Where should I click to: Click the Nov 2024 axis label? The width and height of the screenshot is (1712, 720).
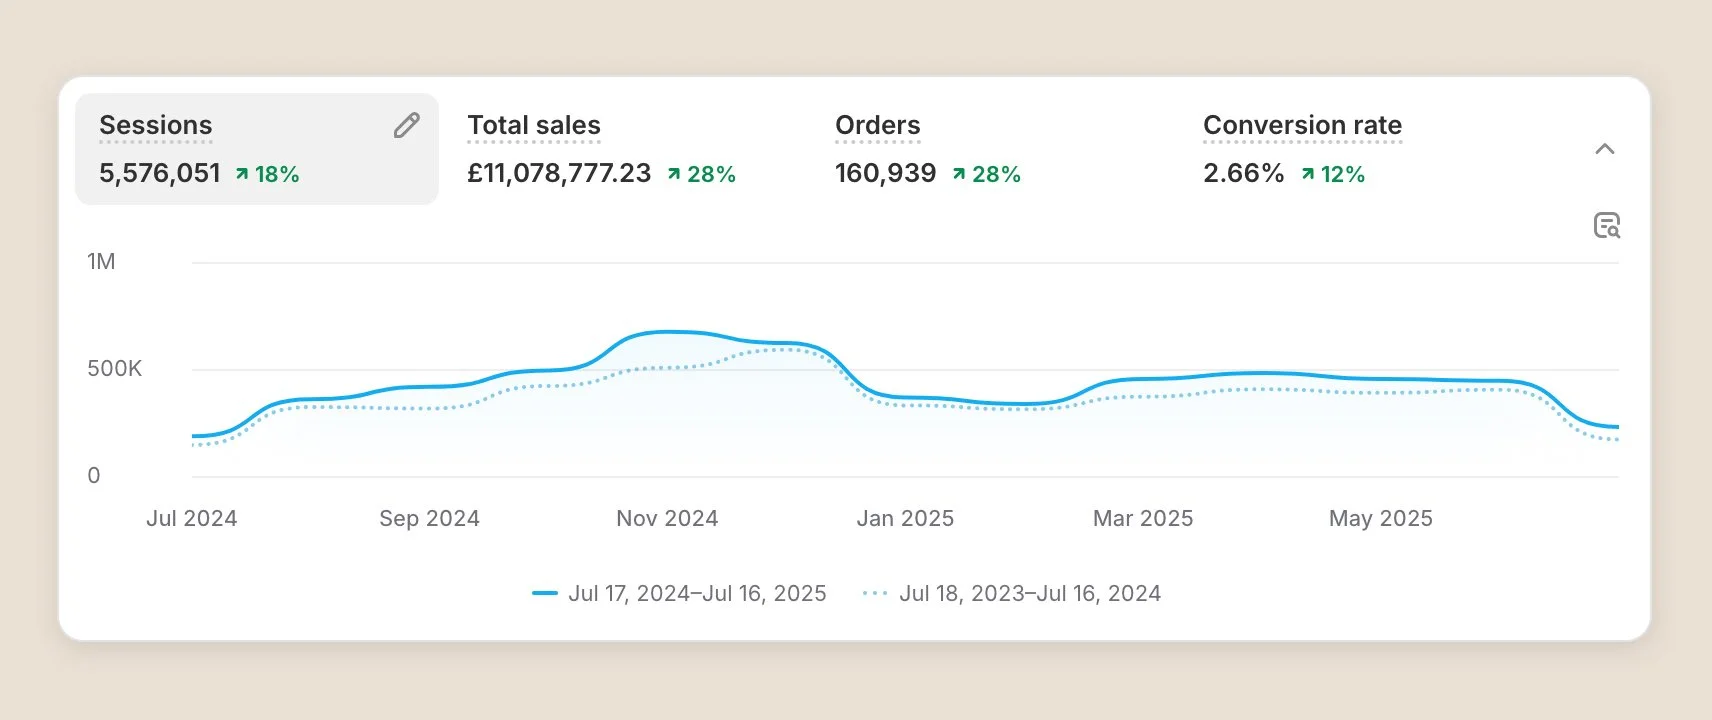point(667,518)
